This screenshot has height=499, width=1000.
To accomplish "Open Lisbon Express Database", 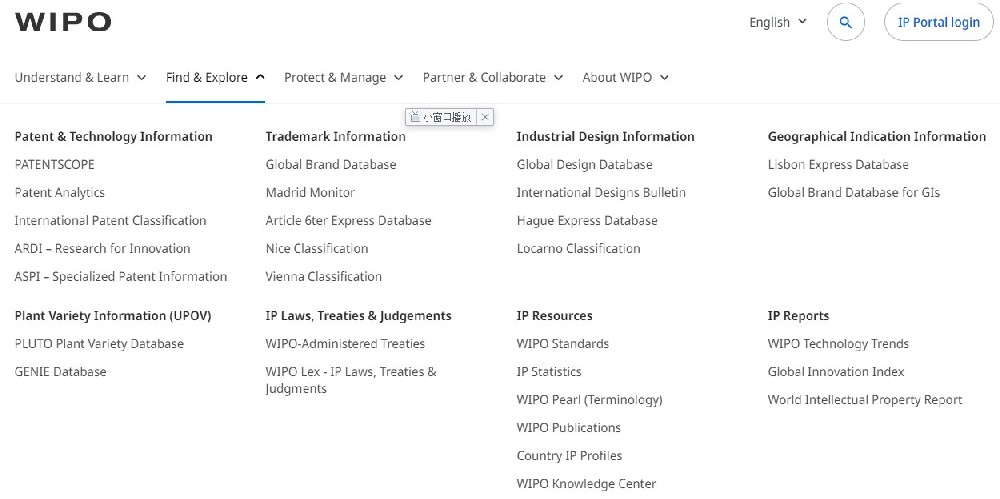I will click(x=838, y=165).
